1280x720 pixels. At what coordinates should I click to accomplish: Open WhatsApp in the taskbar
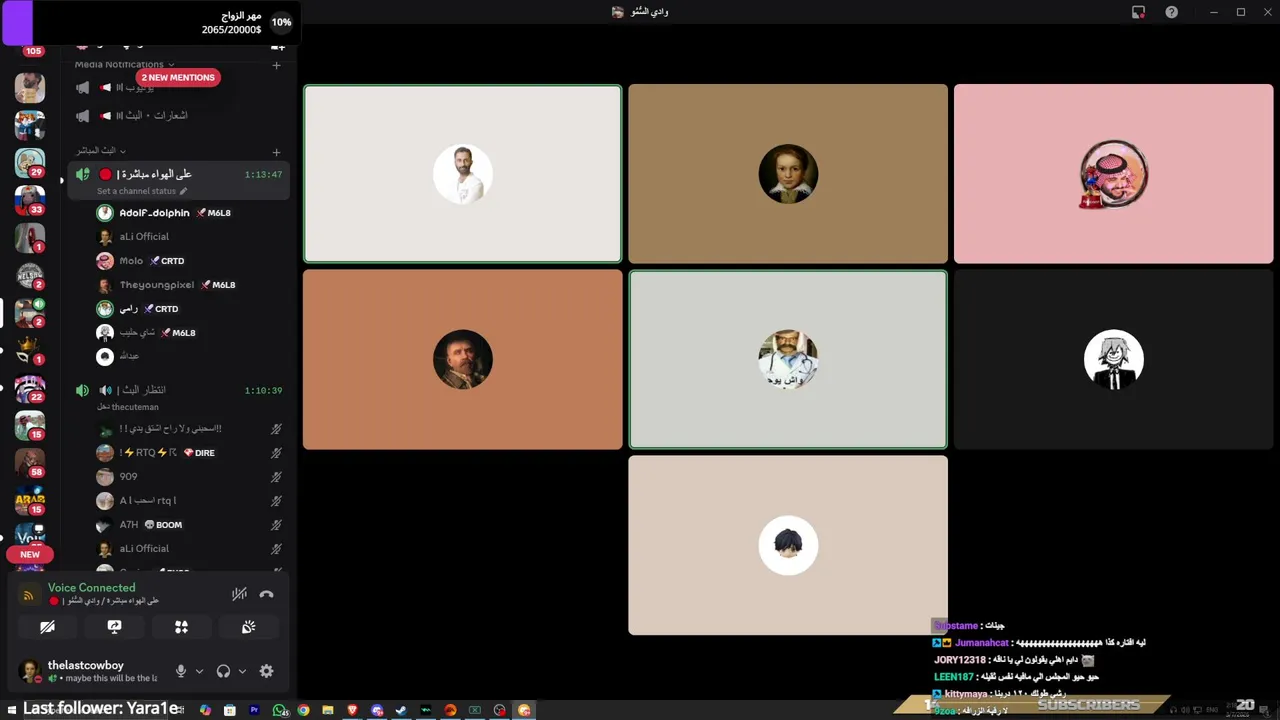[x=279, y=710]
